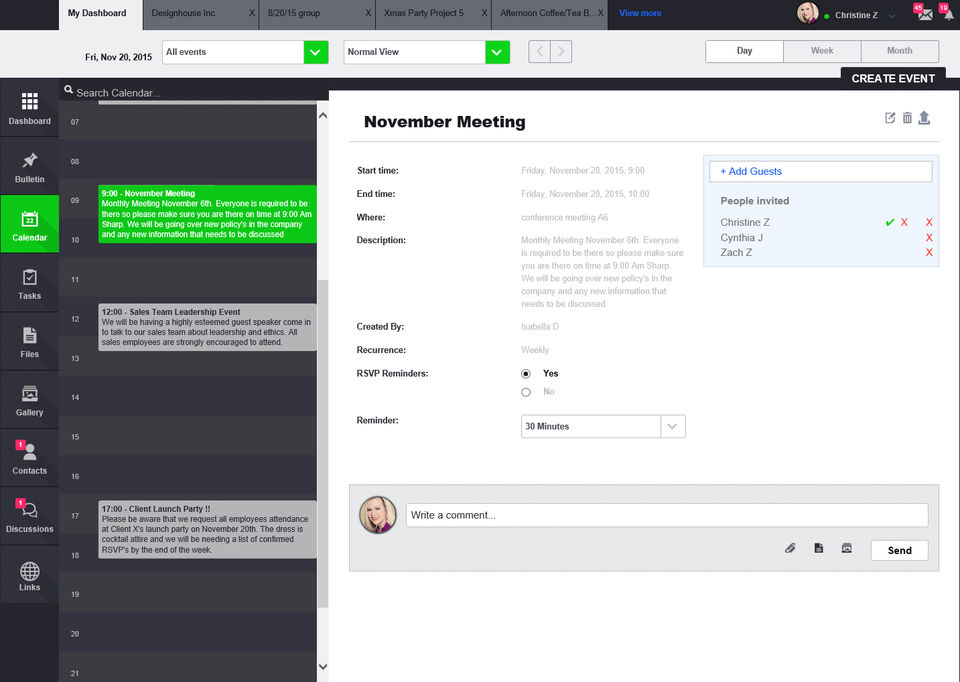Close the Xmas Party Project 5 tab
This screenshot has height=682, width=960.
pos(484,13)
